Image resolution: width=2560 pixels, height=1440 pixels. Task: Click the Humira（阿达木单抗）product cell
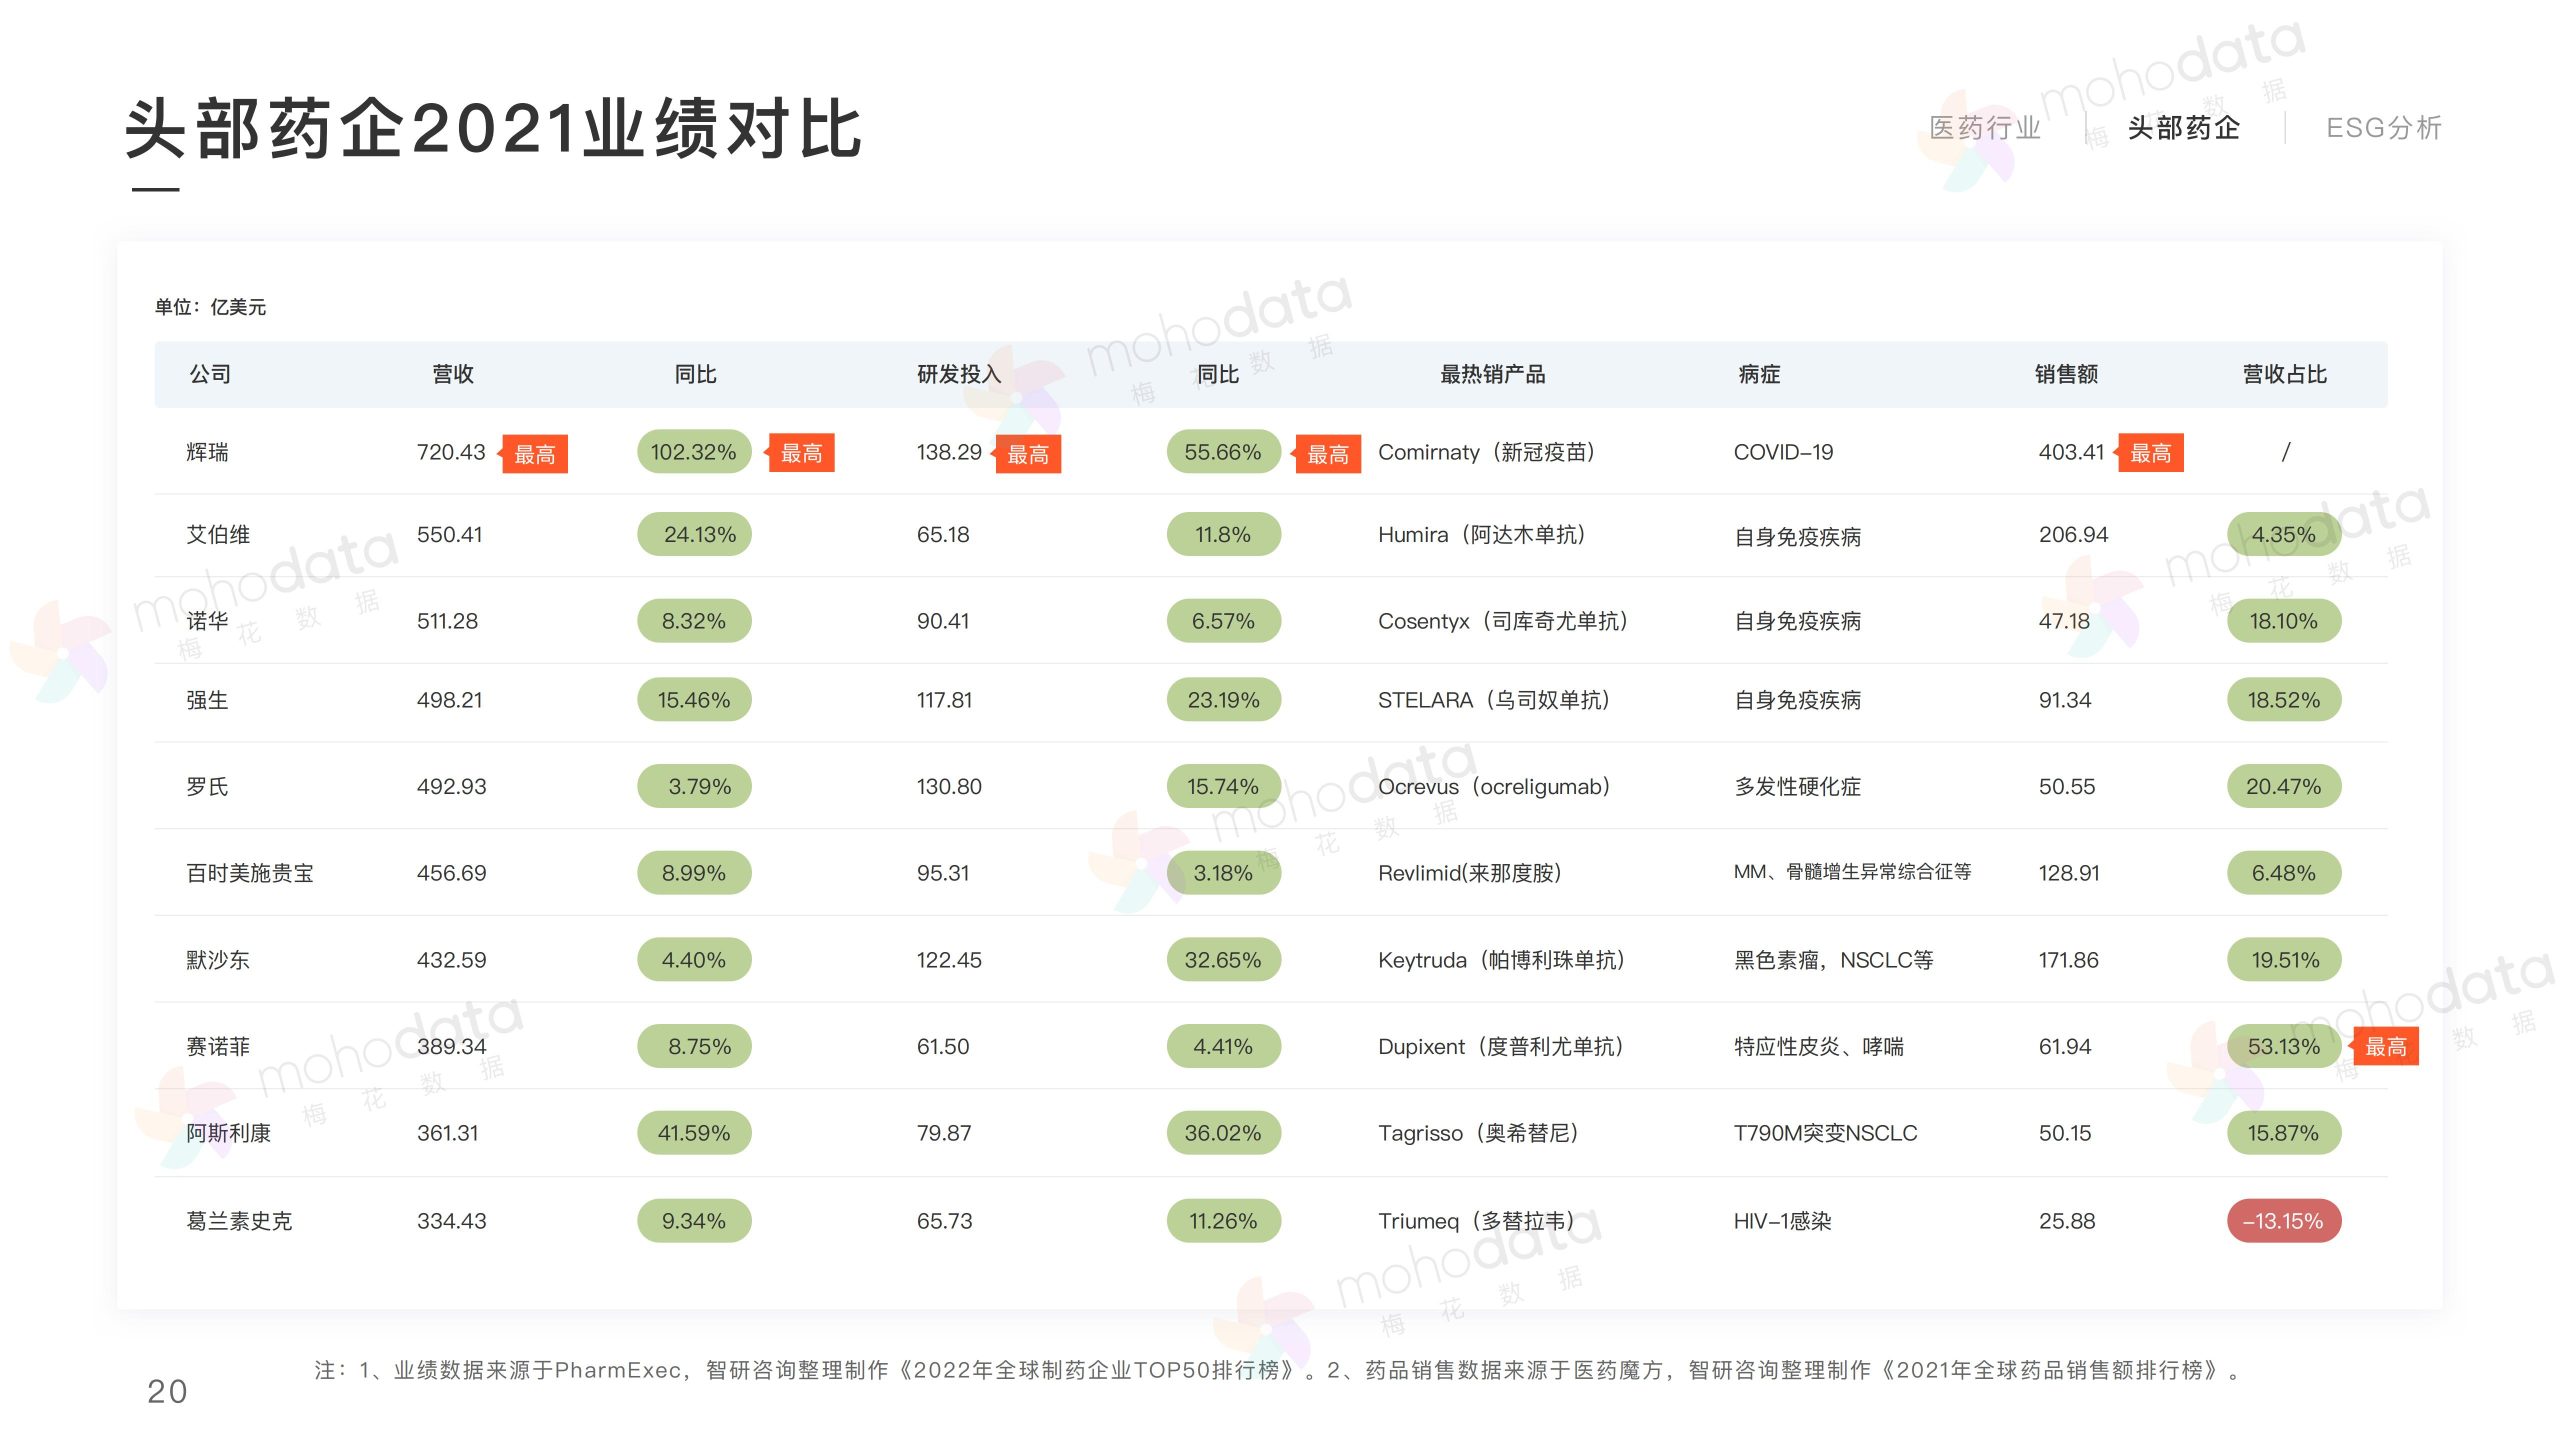click(1481, 535)
